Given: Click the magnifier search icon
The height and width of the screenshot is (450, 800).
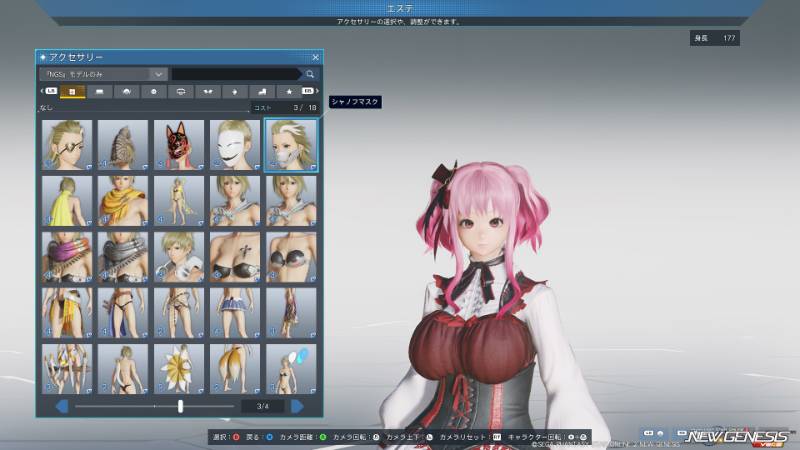Looking at the screenshot, I should point(310,74).
